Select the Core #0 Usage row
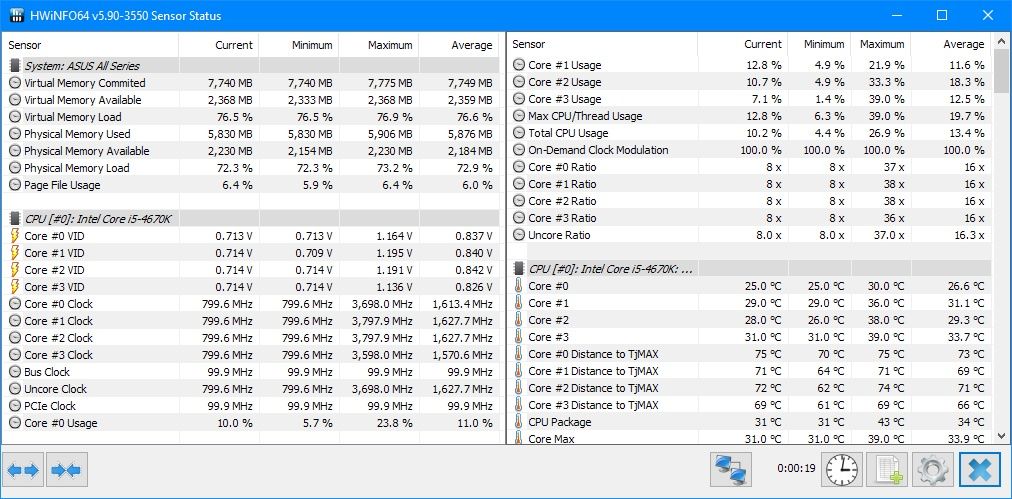This screenshot has width=1012, height=499. pos(251,423)
